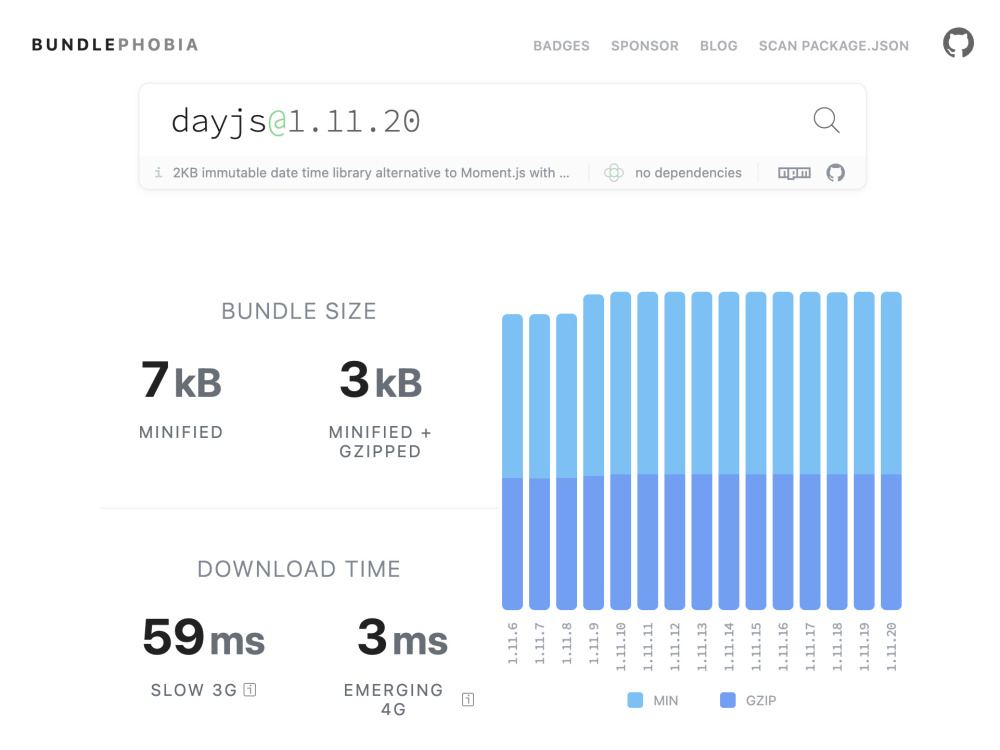
Task: Select the 1.11.17 version bar
Action: coord(810,450)
